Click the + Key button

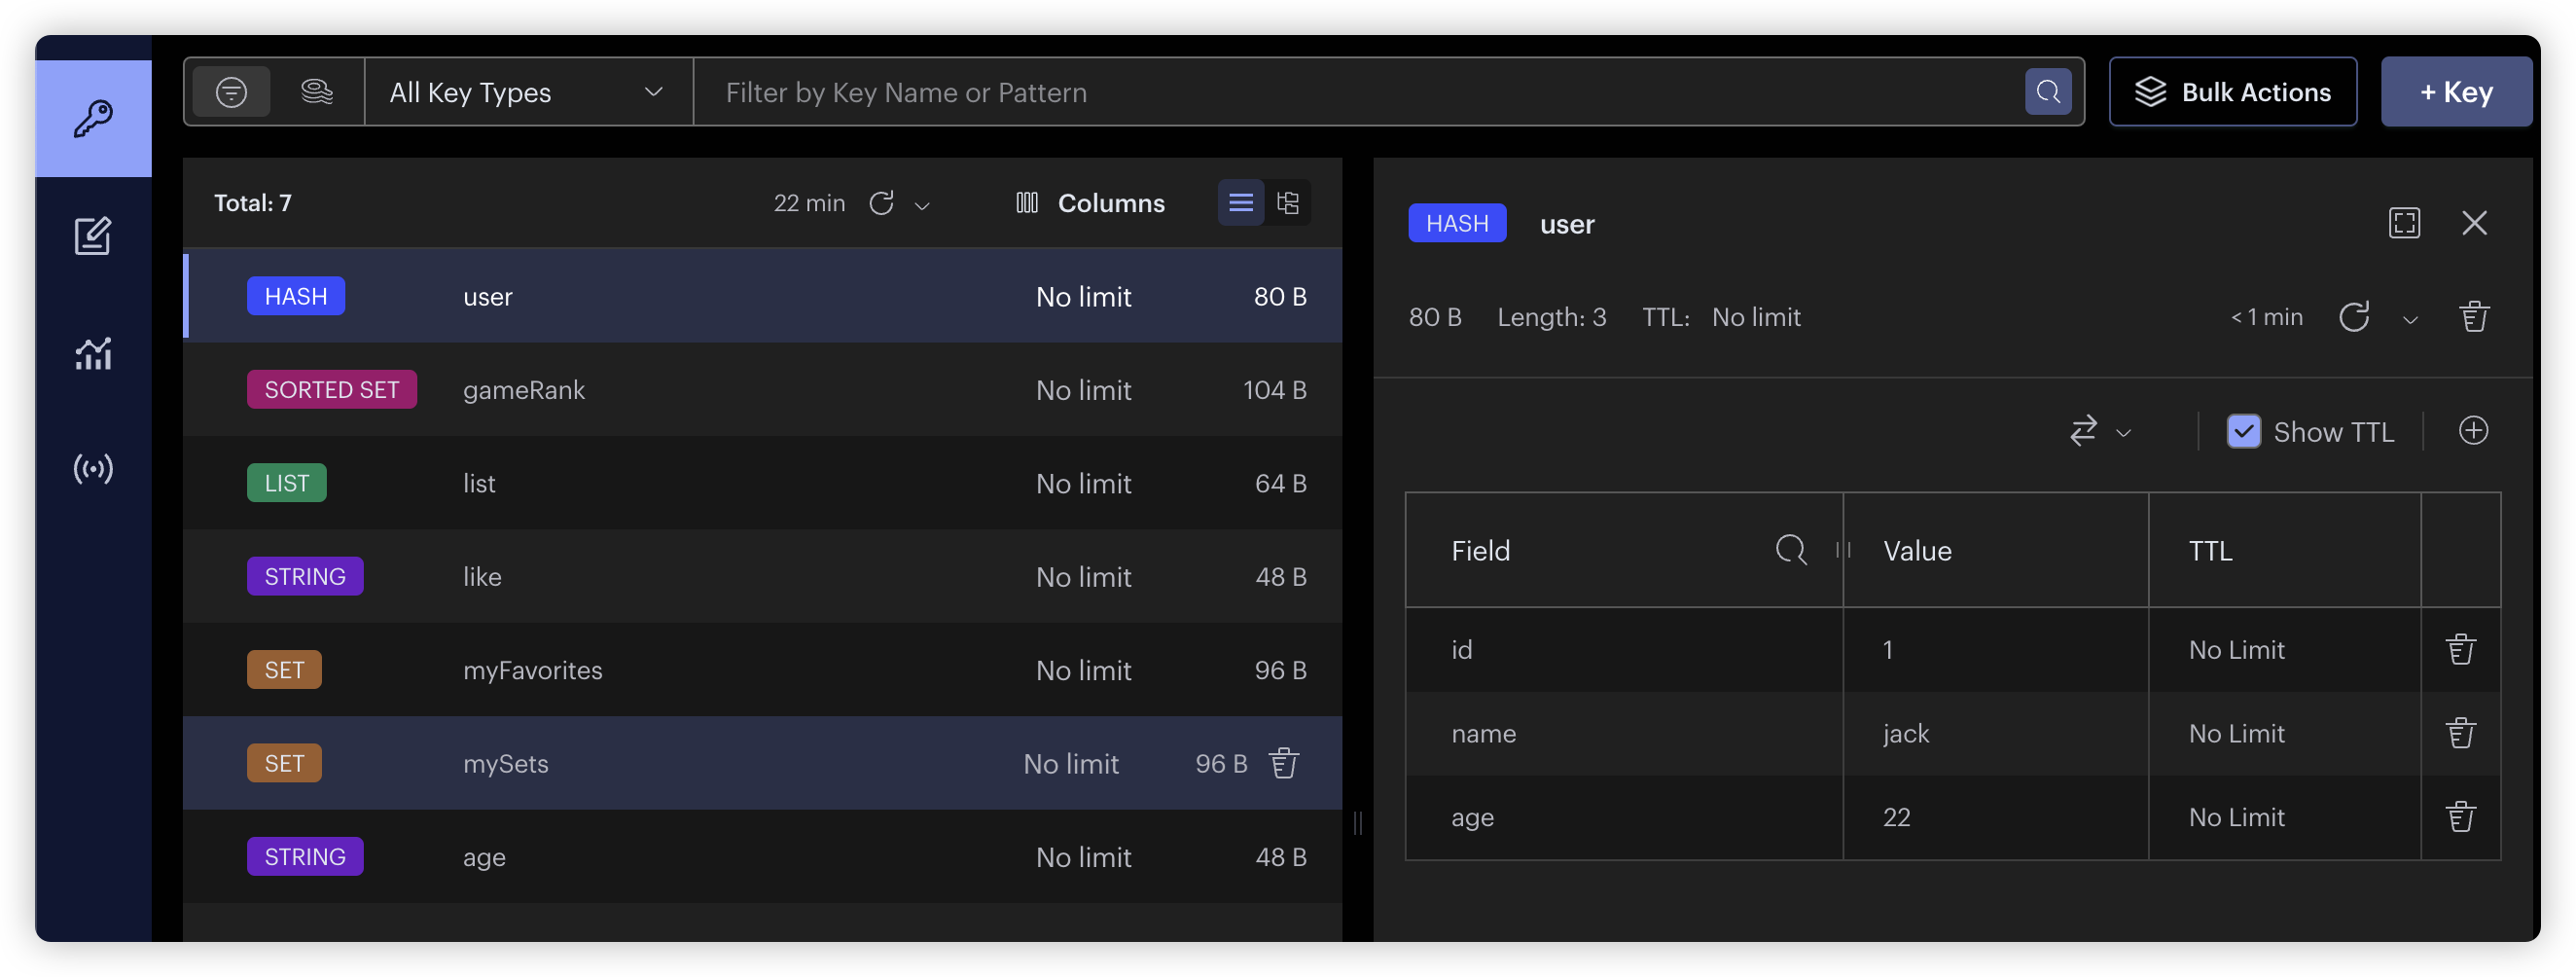tap(2455, 92)
